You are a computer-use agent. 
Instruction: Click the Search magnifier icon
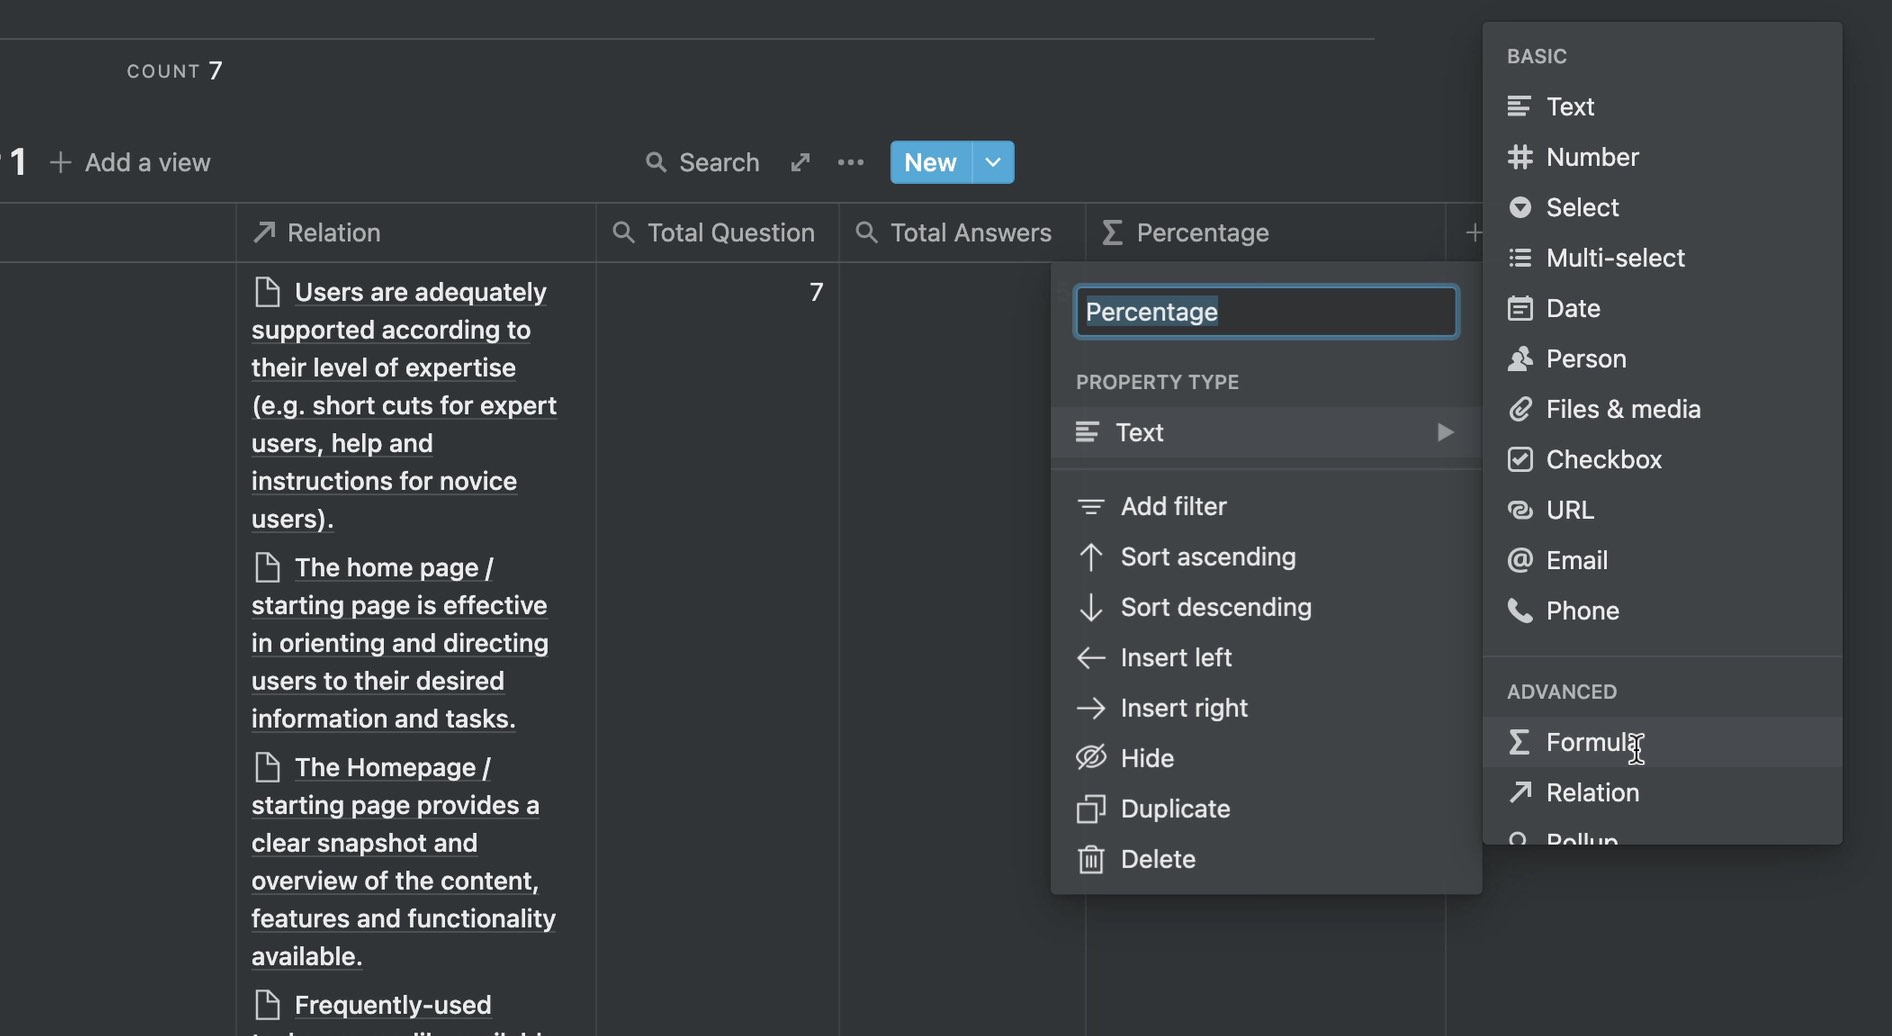click(x=656, y=162)
